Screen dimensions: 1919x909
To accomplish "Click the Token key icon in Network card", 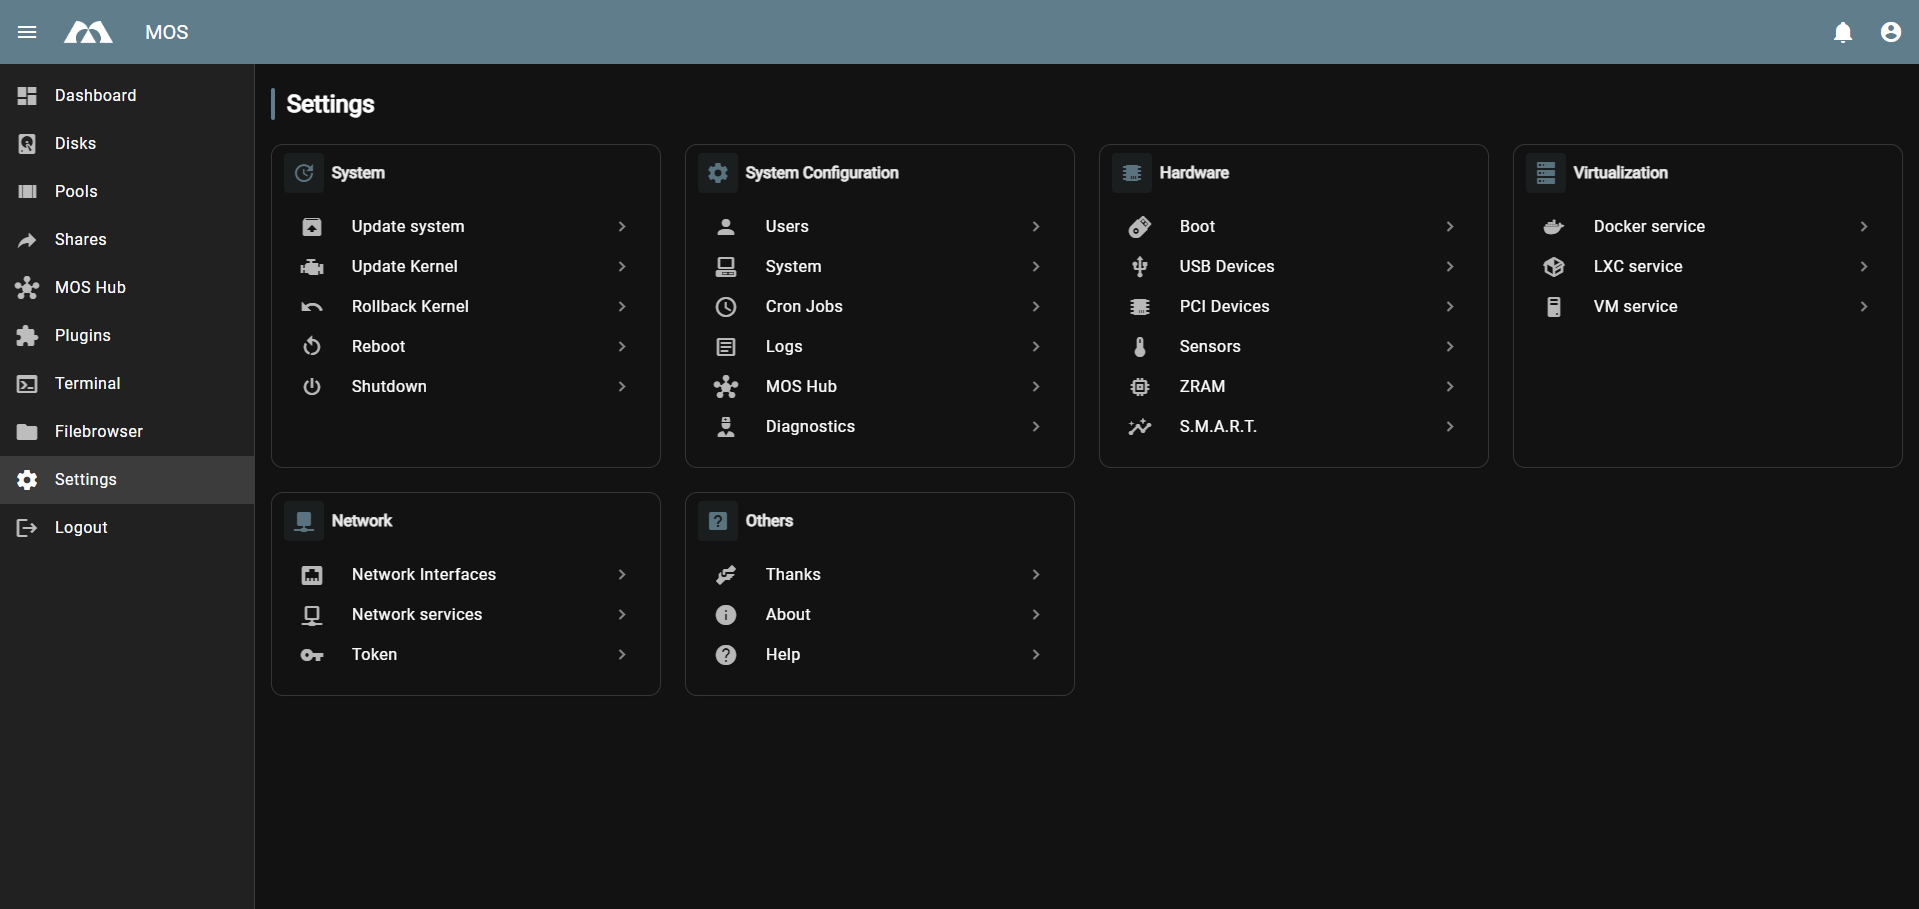I will pyautogui.click(x=312, y=654).
